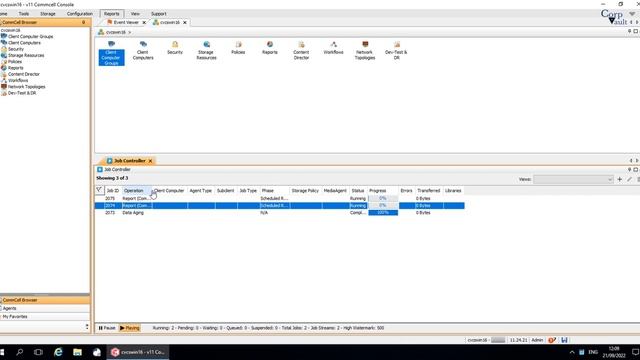
Task: Select Client Computer Groups in browser tree
Action: pos(30,36)
